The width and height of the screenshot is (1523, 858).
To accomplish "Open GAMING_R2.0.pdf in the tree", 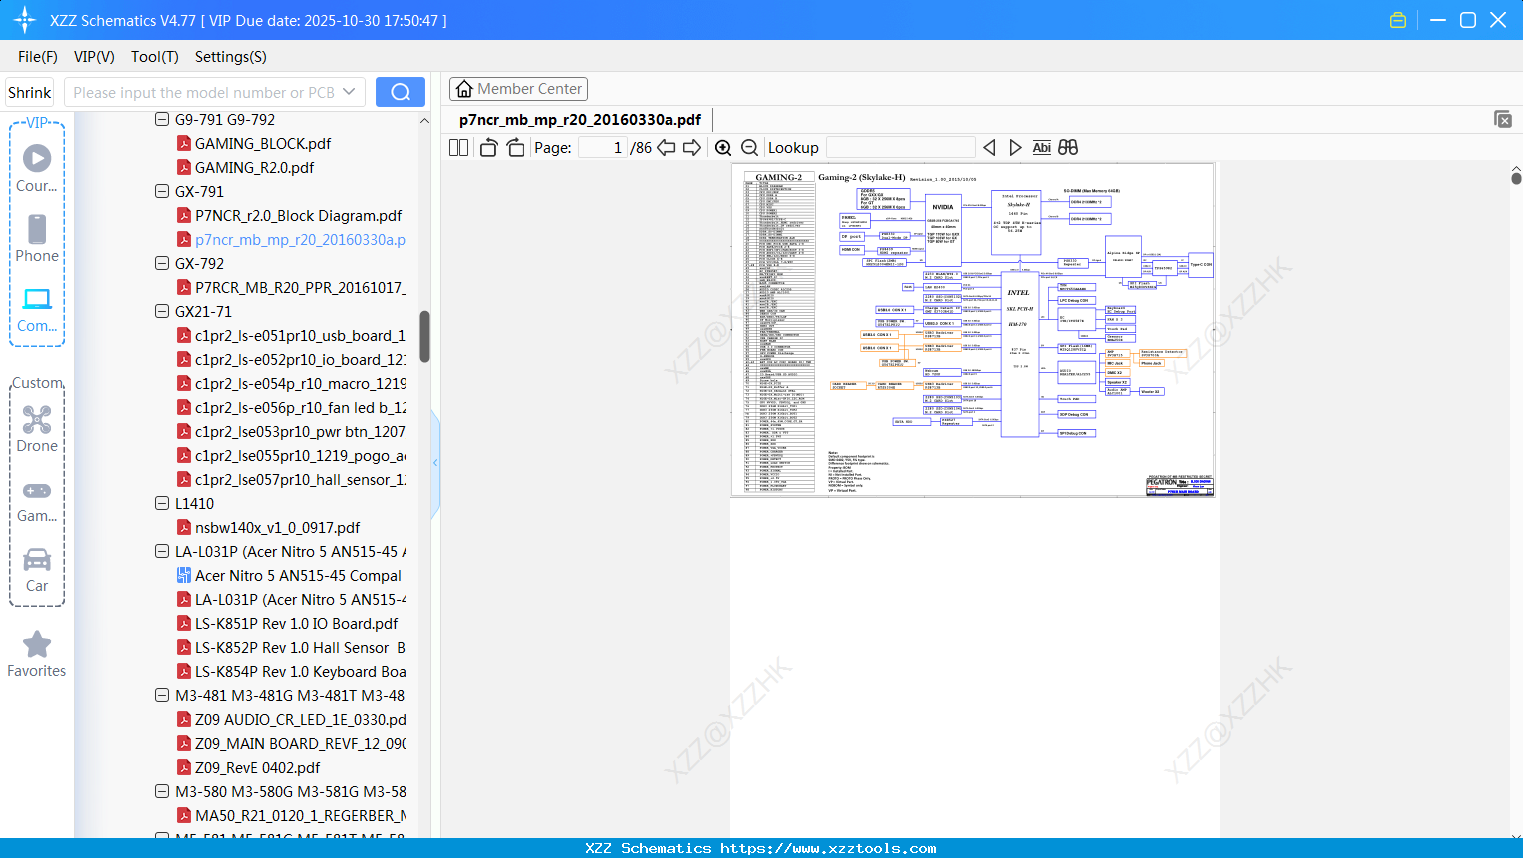I will (254, 167).
